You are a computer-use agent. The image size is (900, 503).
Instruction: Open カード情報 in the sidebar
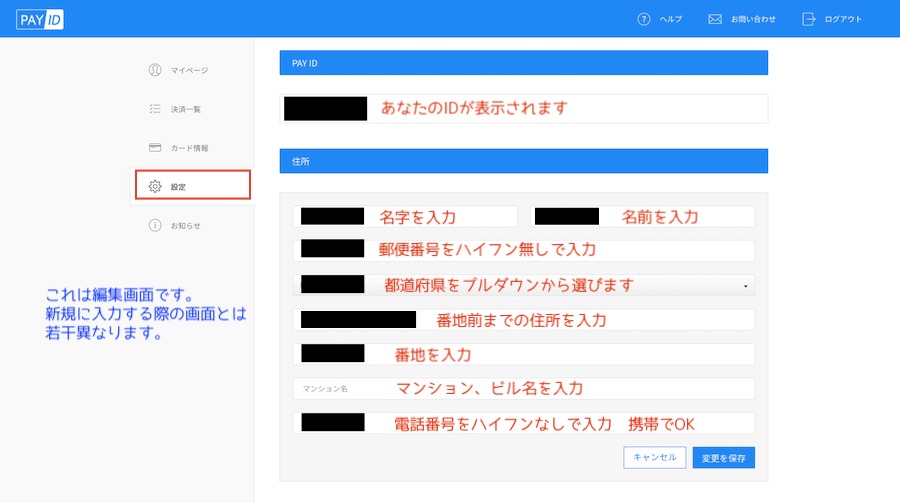click(189, 148)
